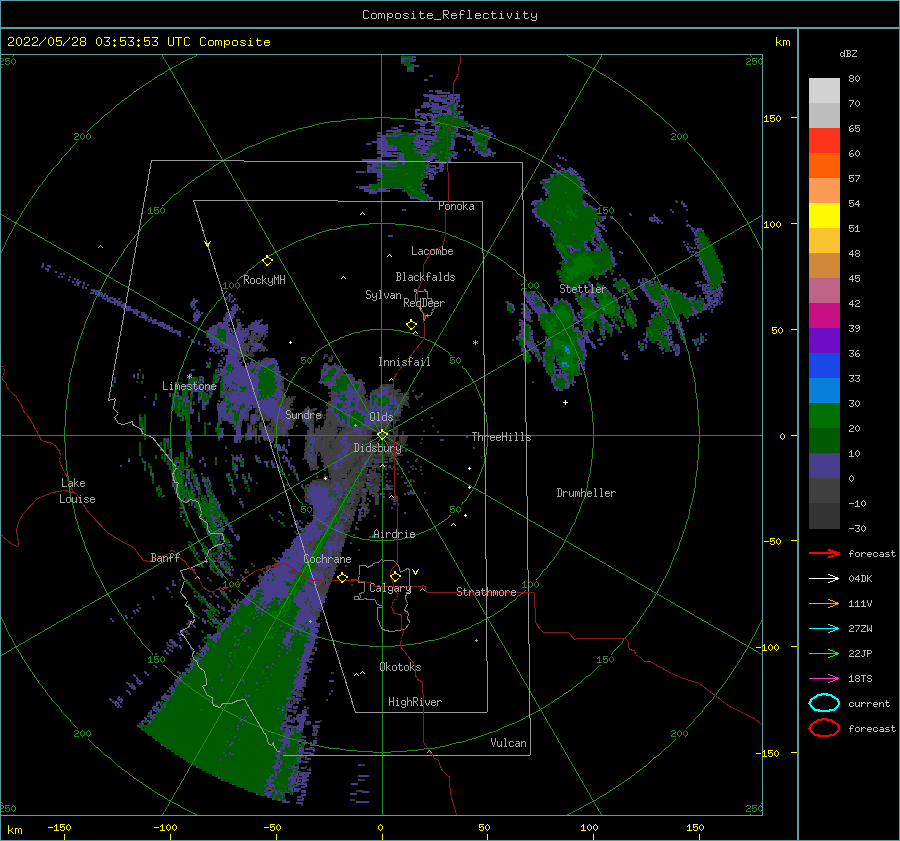Click the Airdrie label
This screenshot has width=900, height=841.
pyautogui.click(x=394, y=534)
